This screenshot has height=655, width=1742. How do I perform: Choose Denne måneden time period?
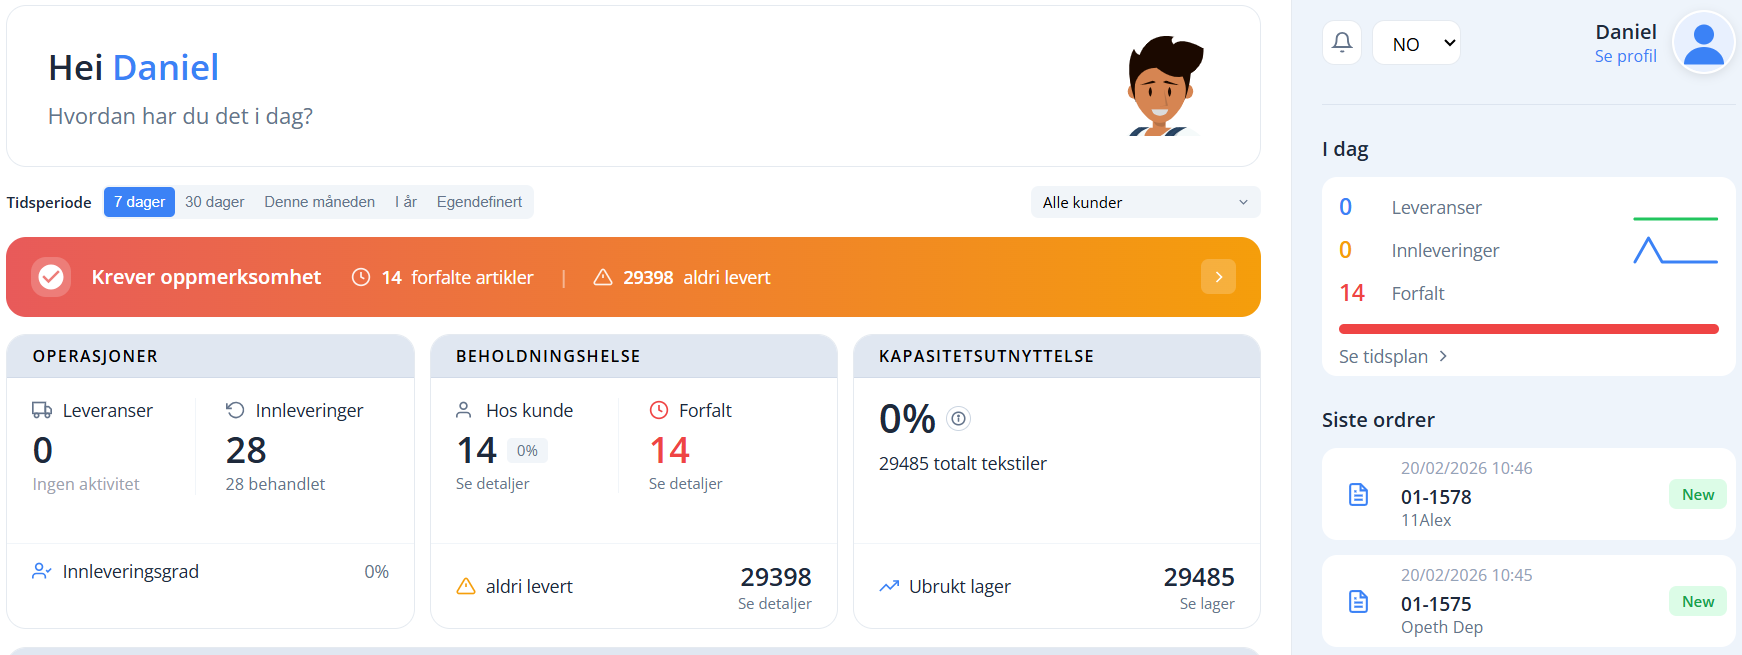tap(319, 202)
